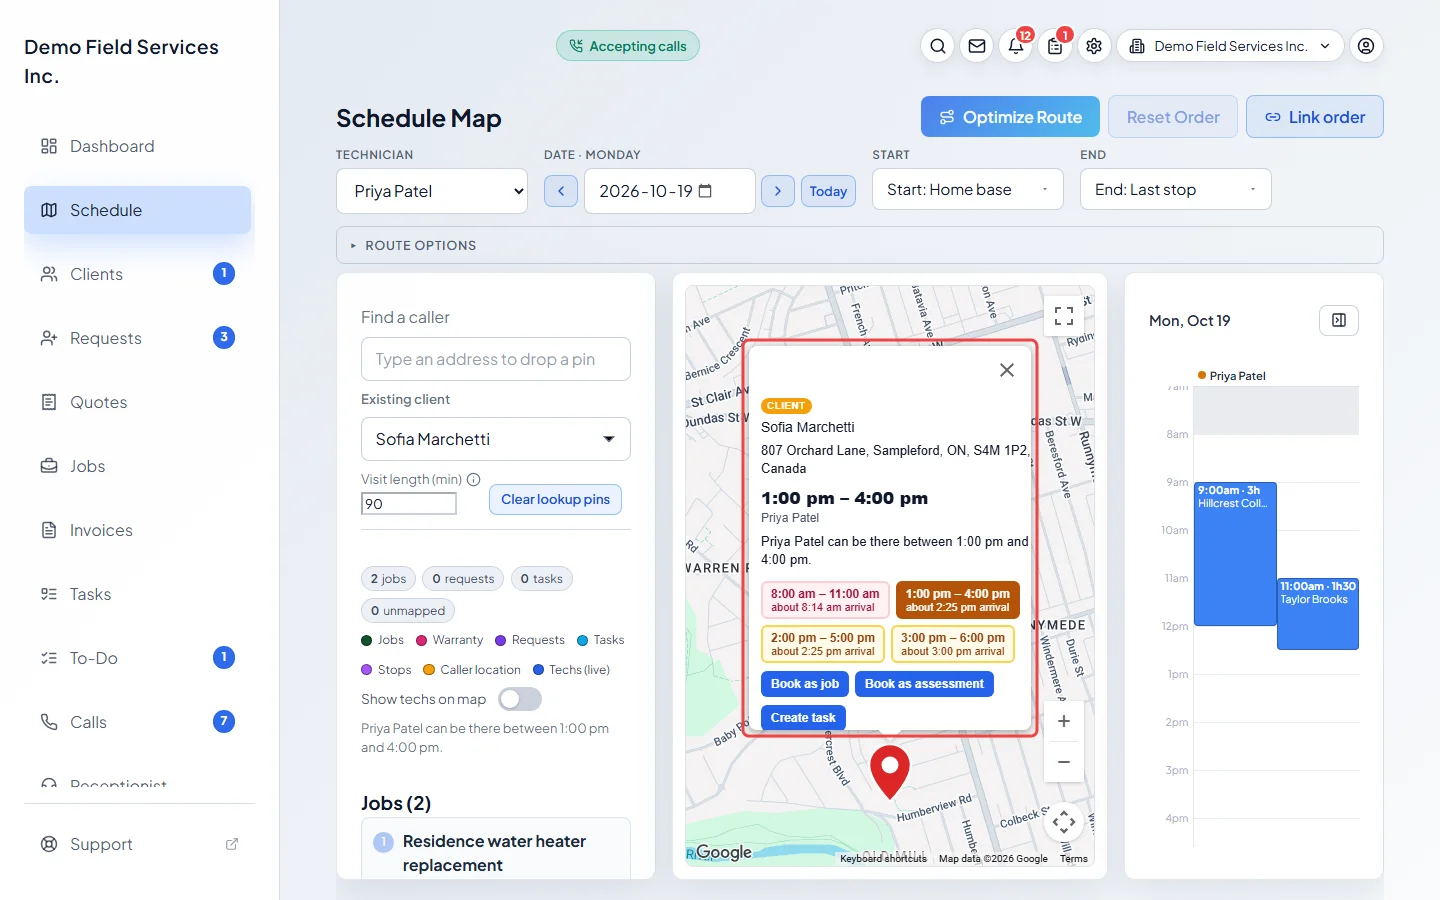Click the red map pin

(x=890, y=771)
